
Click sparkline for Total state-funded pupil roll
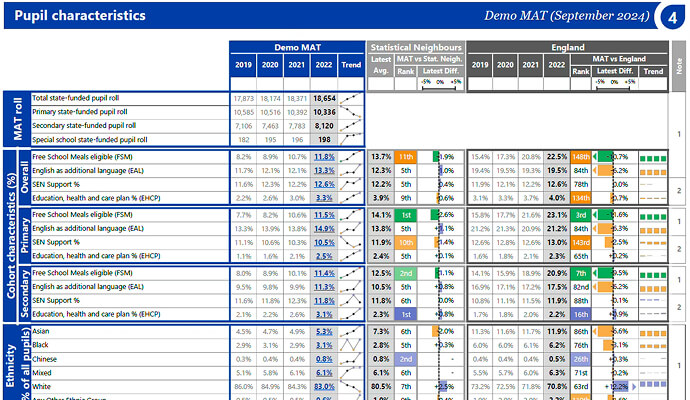coord(351,99)
